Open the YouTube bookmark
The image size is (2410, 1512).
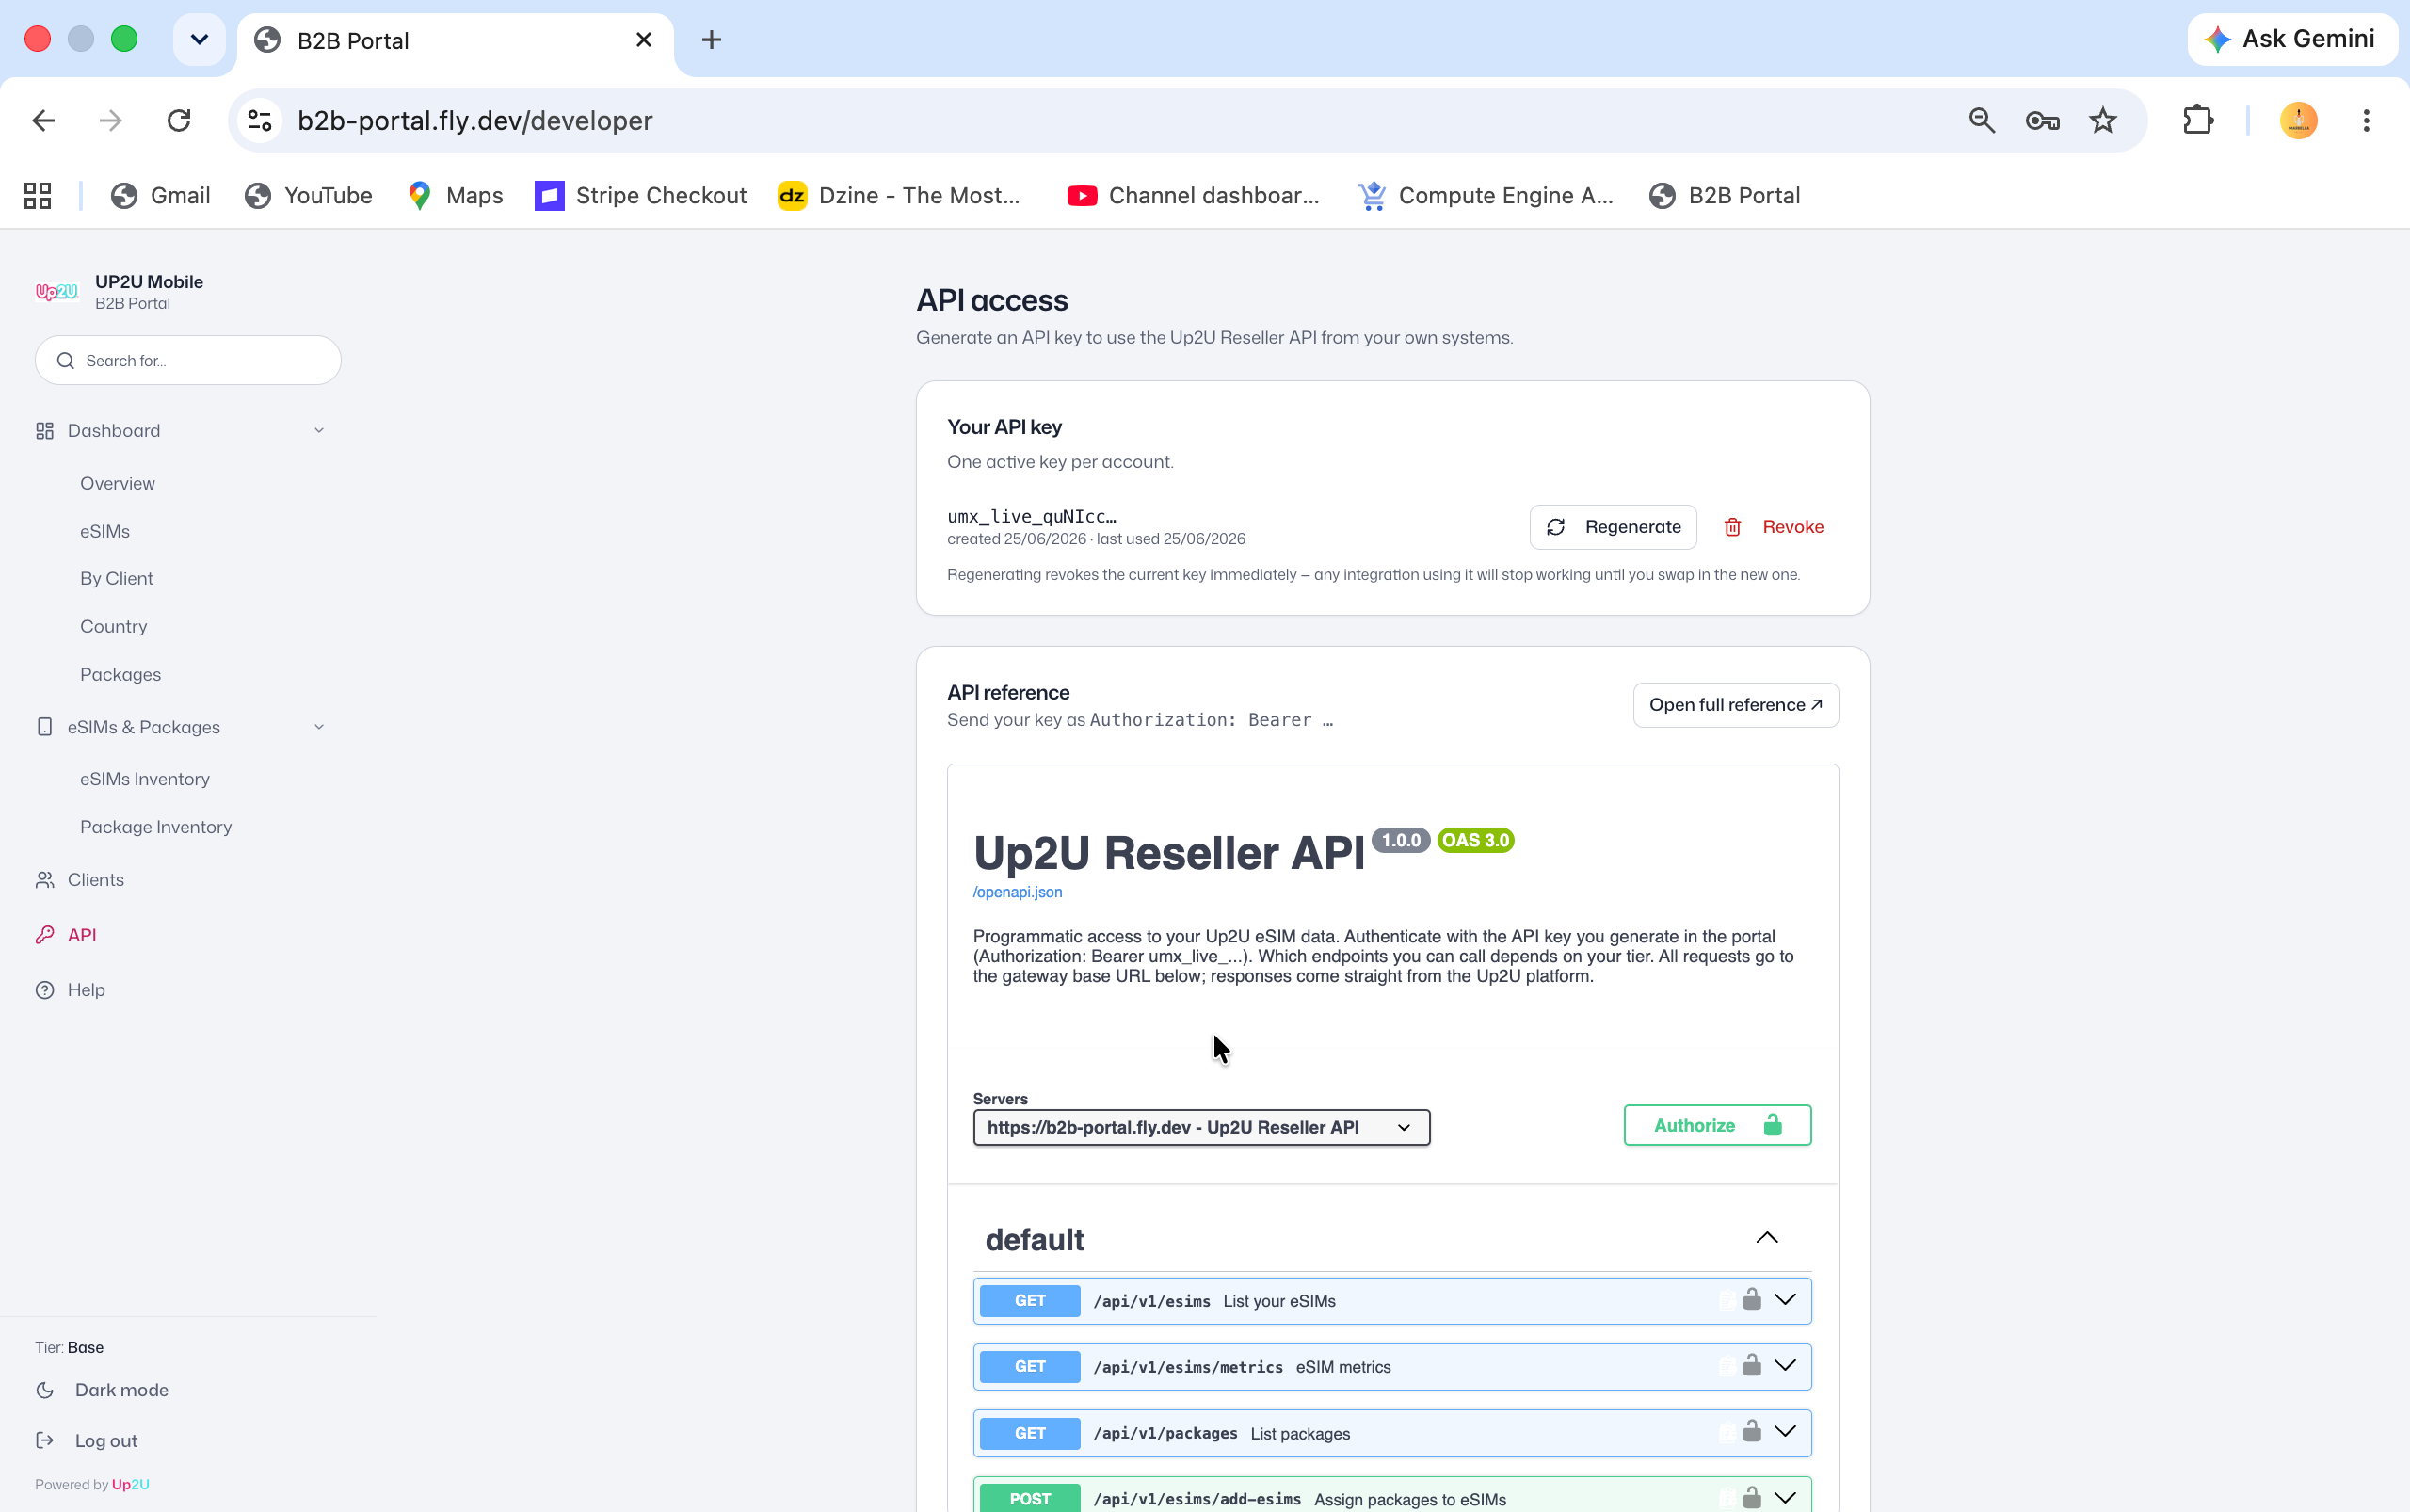pos(308,196)
